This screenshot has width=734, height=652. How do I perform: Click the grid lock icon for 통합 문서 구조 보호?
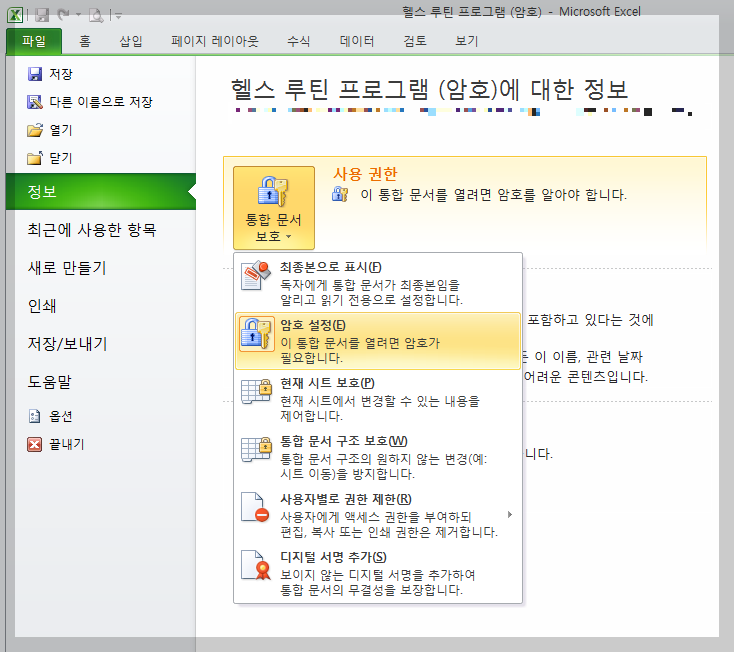click(256, 450)
